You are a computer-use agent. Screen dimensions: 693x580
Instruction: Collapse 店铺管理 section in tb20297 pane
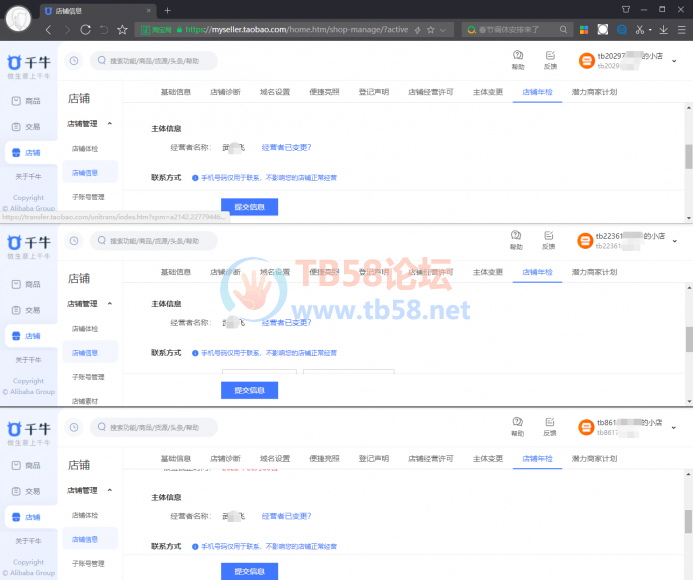coord(110,124)
